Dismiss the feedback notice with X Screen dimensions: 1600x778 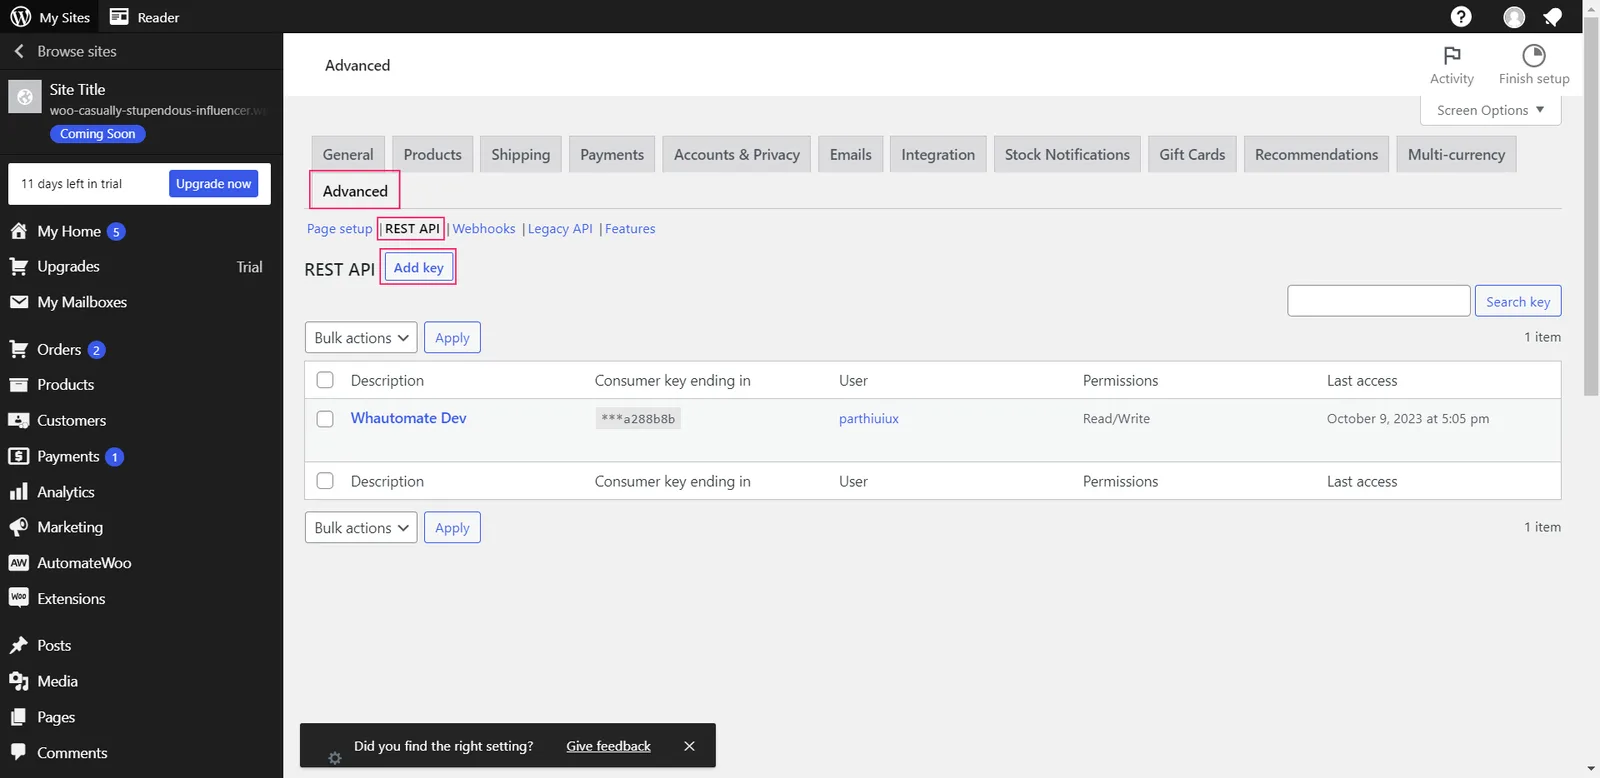(689, 746)
